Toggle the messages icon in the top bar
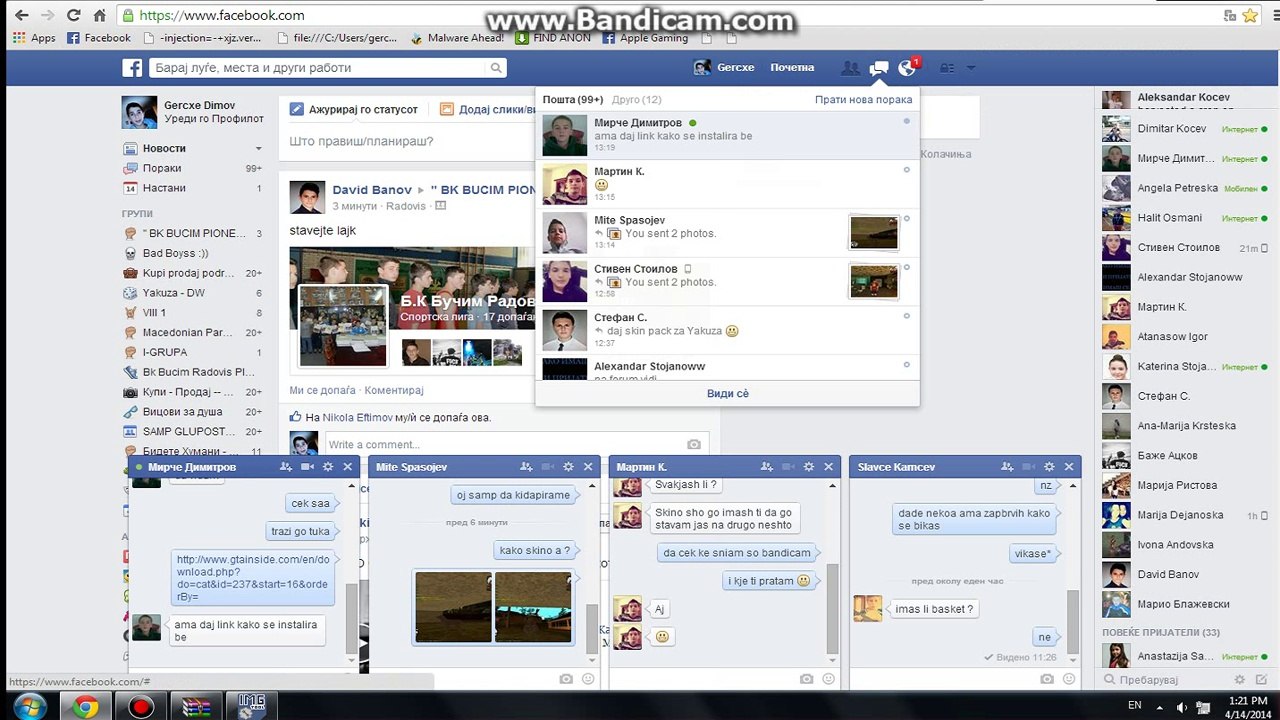Screen dimensions: 1280x720 point(879,68)
